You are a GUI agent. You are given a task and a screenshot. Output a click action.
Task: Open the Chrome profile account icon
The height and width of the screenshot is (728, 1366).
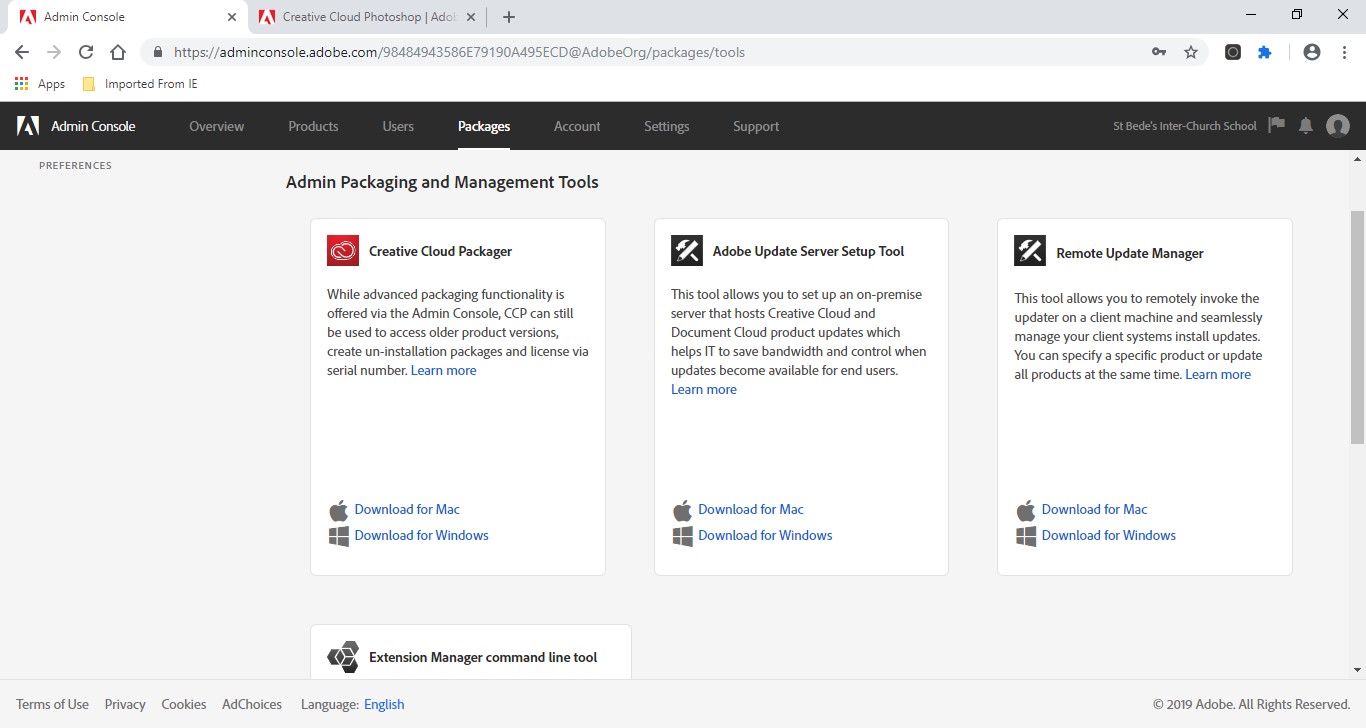1312,52
